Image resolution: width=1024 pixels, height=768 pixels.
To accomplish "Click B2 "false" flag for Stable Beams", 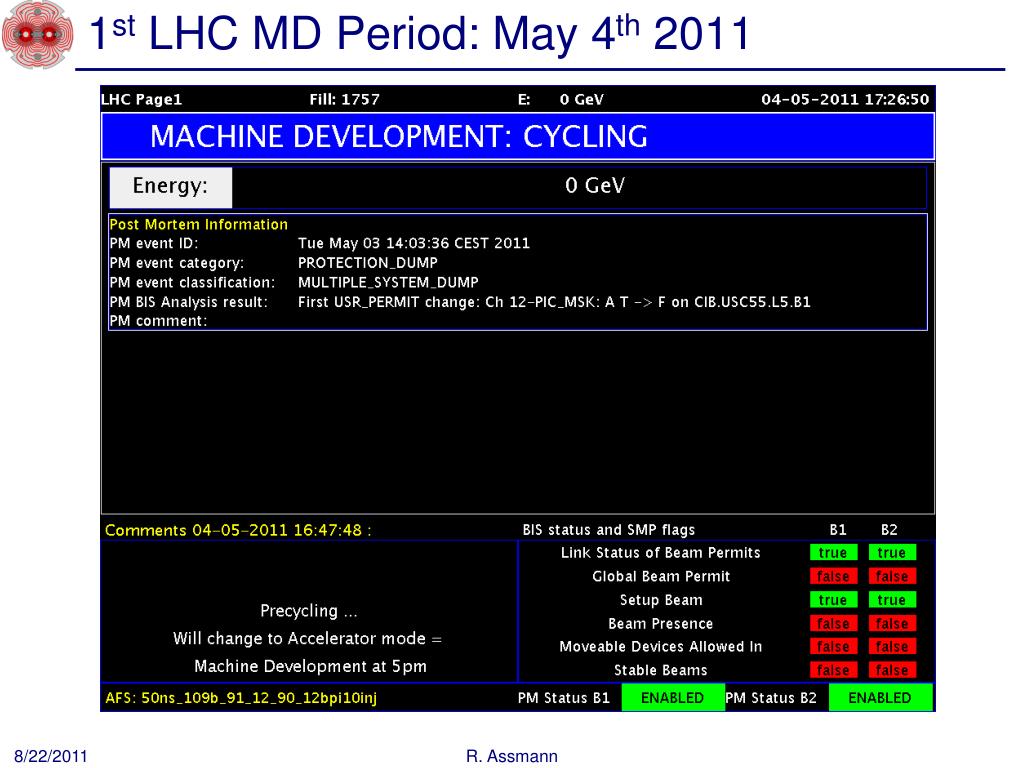I will click(x=891, y=670).
